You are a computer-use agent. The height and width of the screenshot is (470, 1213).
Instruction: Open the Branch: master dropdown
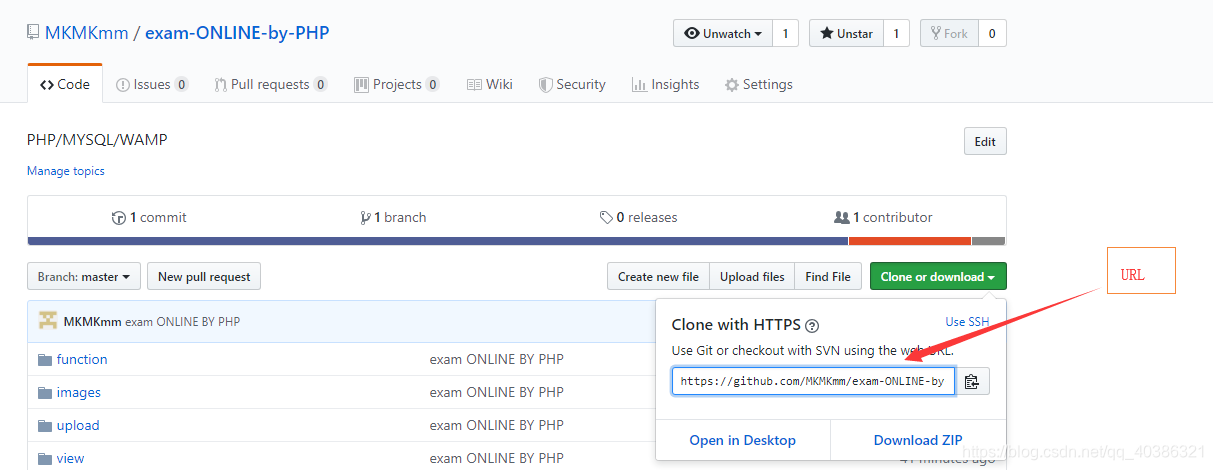84,277
